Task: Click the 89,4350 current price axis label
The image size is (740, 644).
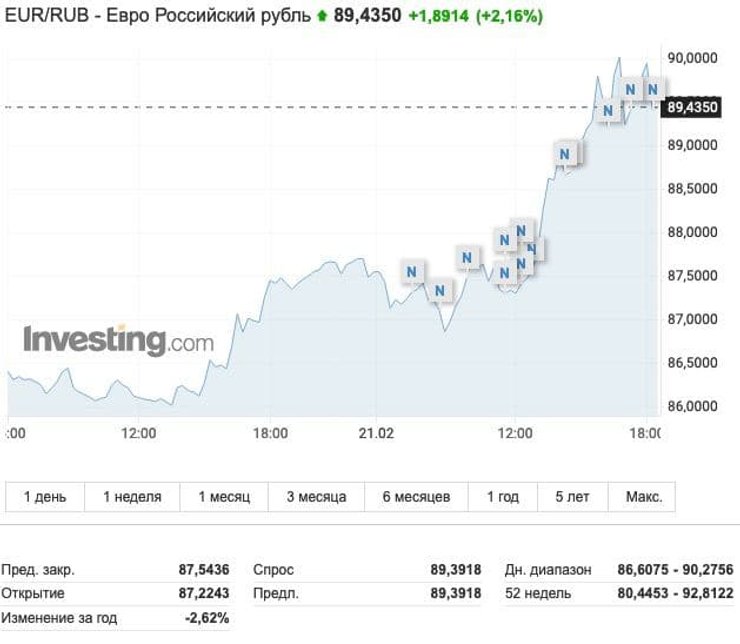Action: point(693,106)
